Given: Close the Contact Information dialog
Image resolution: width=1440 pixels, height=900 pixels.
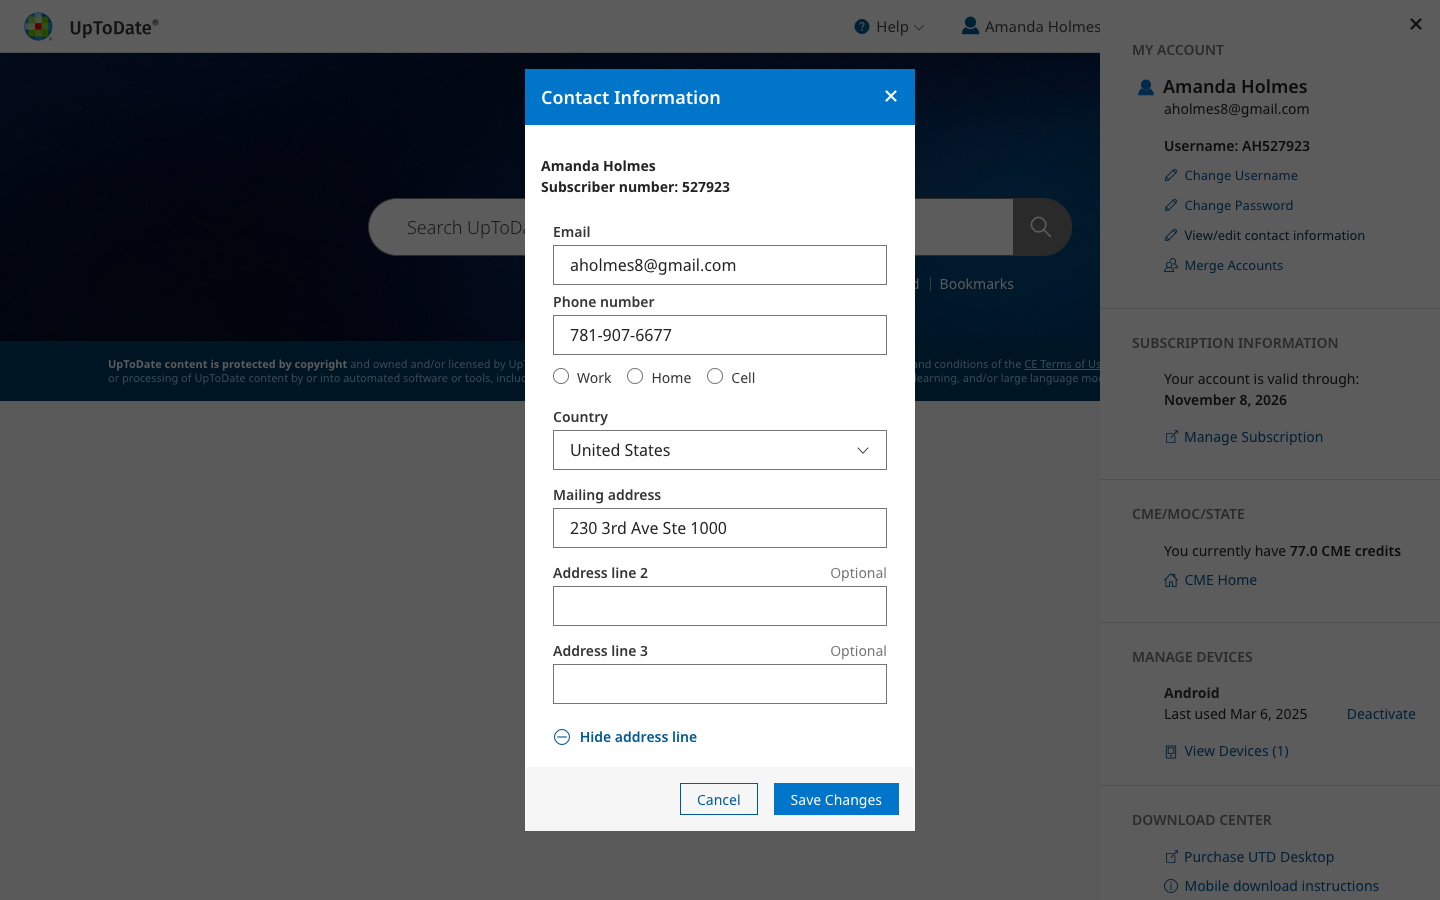Looking at the screenshot, I should [891, 96].
